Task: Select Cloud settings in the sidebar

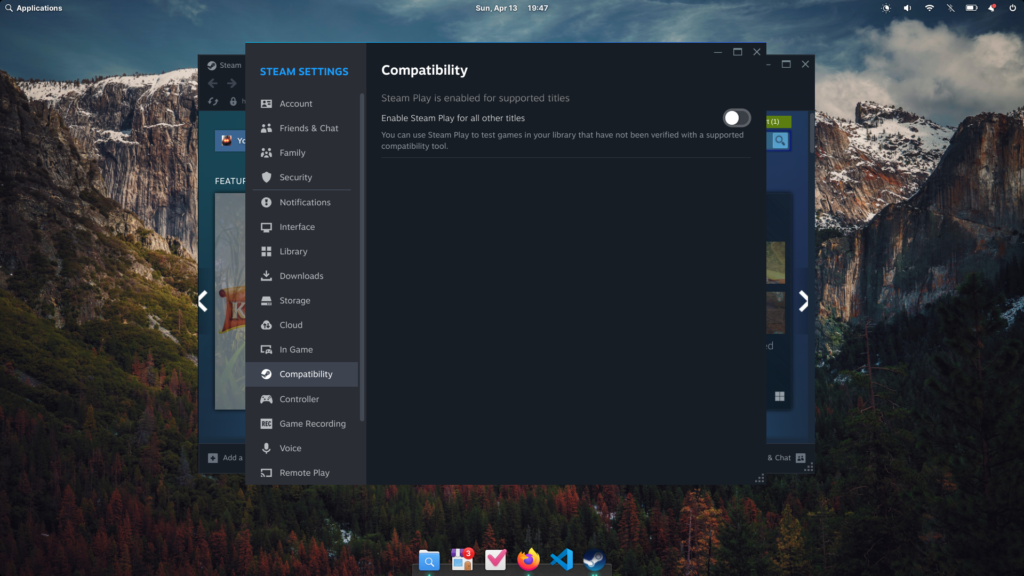Action: click(x=302, y=325)
